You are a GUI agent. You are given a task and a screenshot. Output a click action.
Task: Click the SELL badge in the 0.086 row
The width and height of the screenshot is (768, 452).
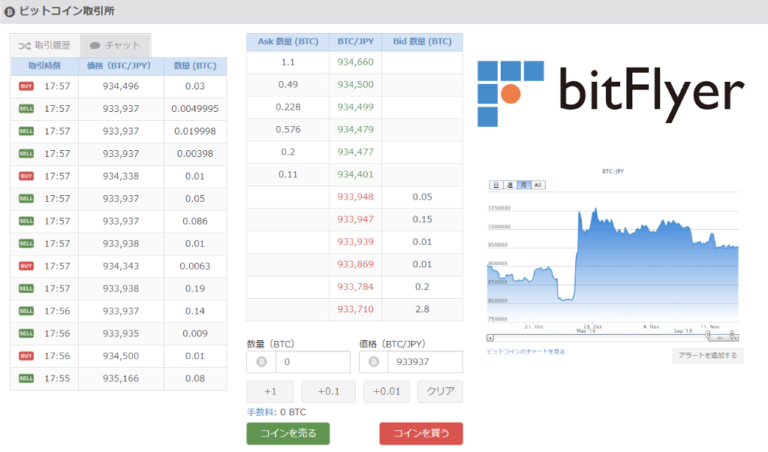[x=26, y=221]
